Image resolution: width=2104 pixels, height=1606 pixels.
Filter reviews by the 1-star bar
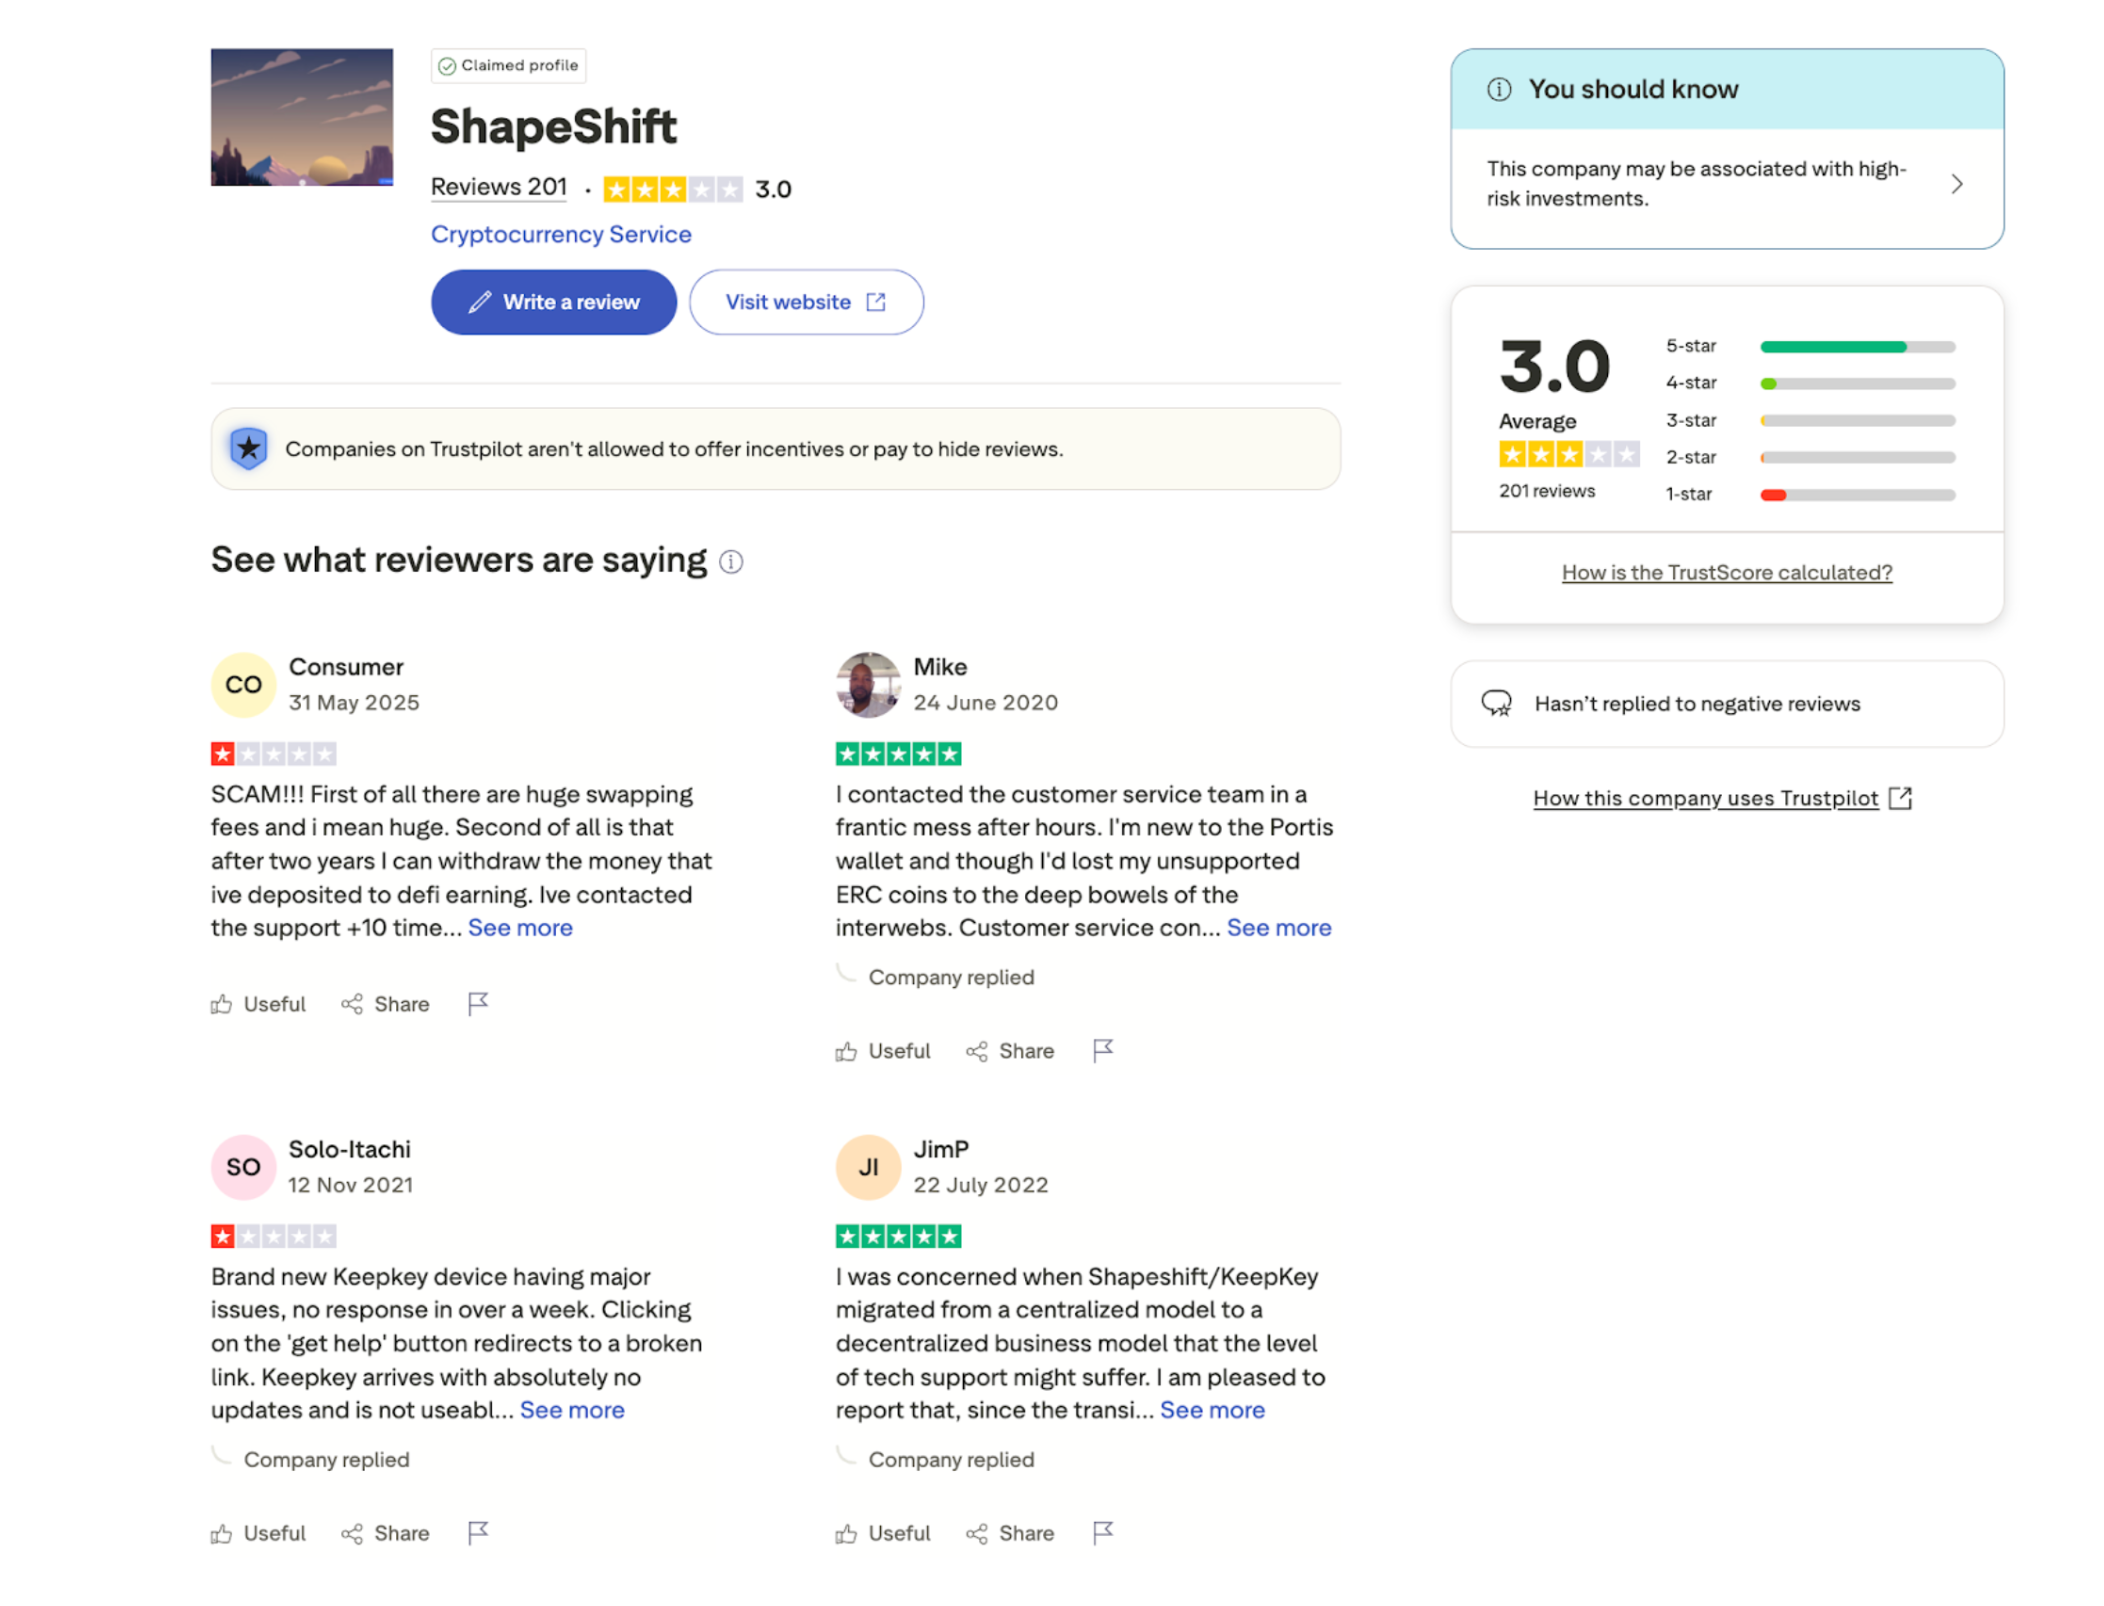[x=1857, y=495]
